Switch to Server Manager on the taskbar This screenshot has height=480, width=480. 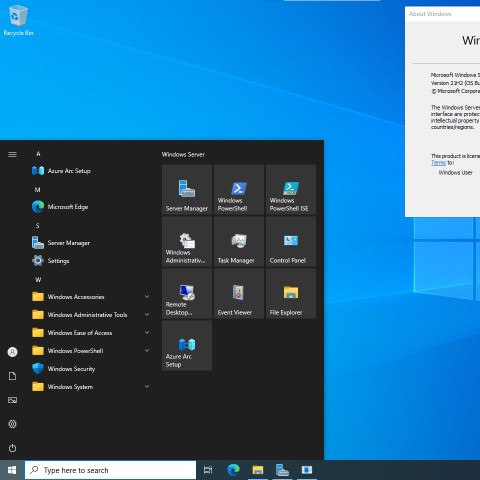tap(282, 470)
